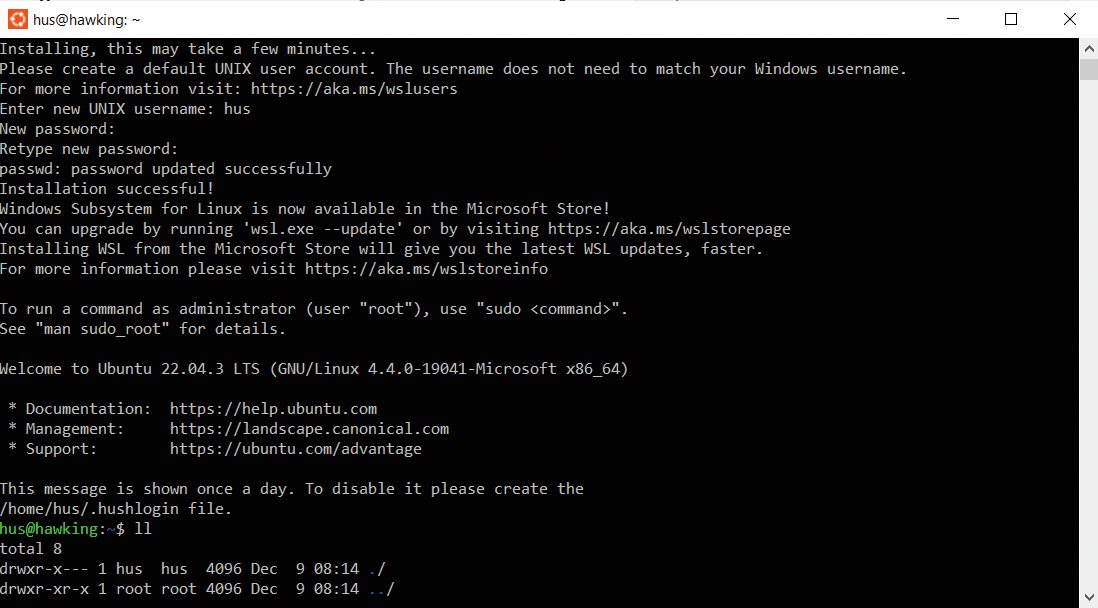This screenshot has width=1098, height=608.
Task: Click the ../ parent directory entry
Action: 381,589
